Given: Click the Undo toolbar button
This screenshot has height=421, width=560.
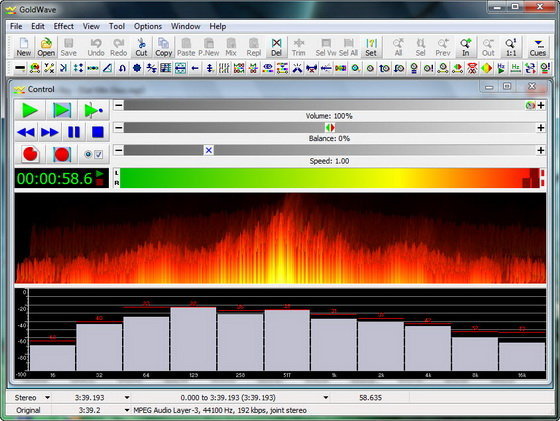Looking at the screenshot, I should point(96,47).
